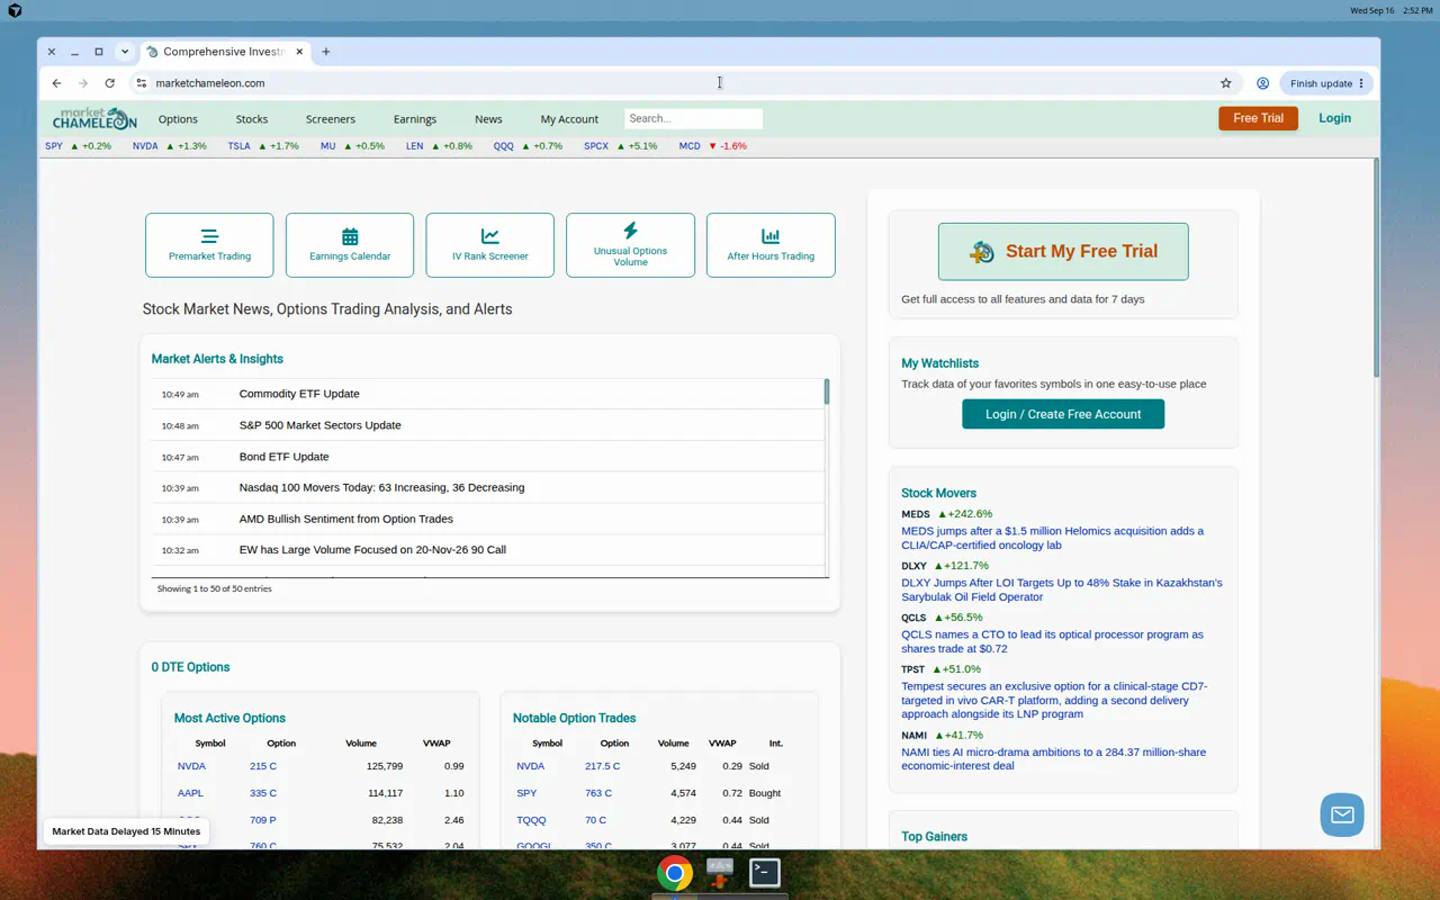Click the site Search field

coord(693,119)
